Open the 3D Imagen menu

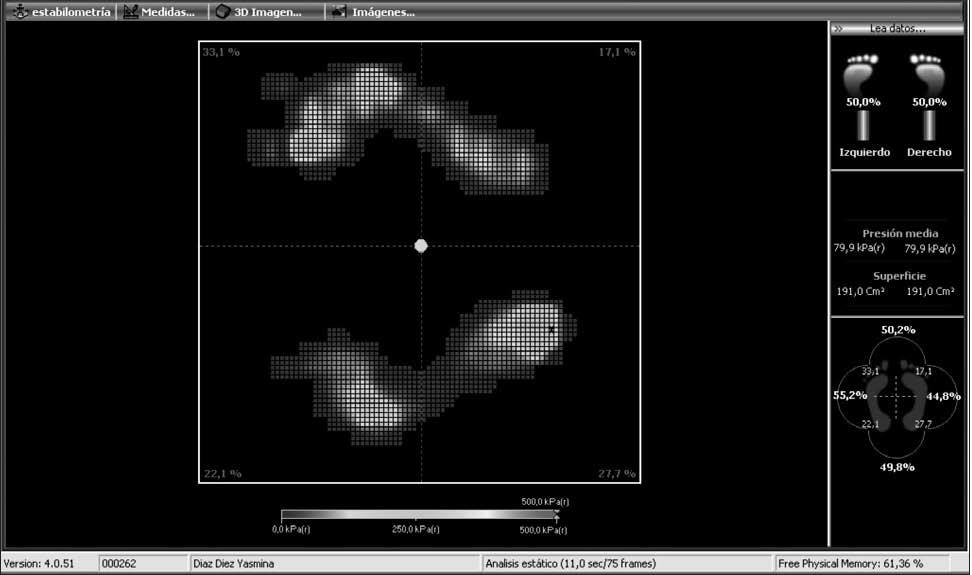pyautogui.click(x=267, y=12)
